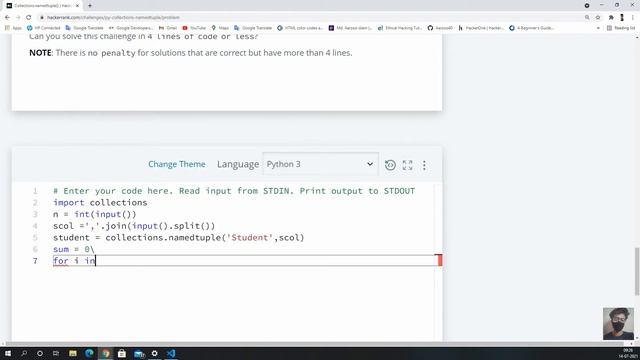
Task: Open the GitHub Aarooz40 bookmark
Action: [440, 28]
